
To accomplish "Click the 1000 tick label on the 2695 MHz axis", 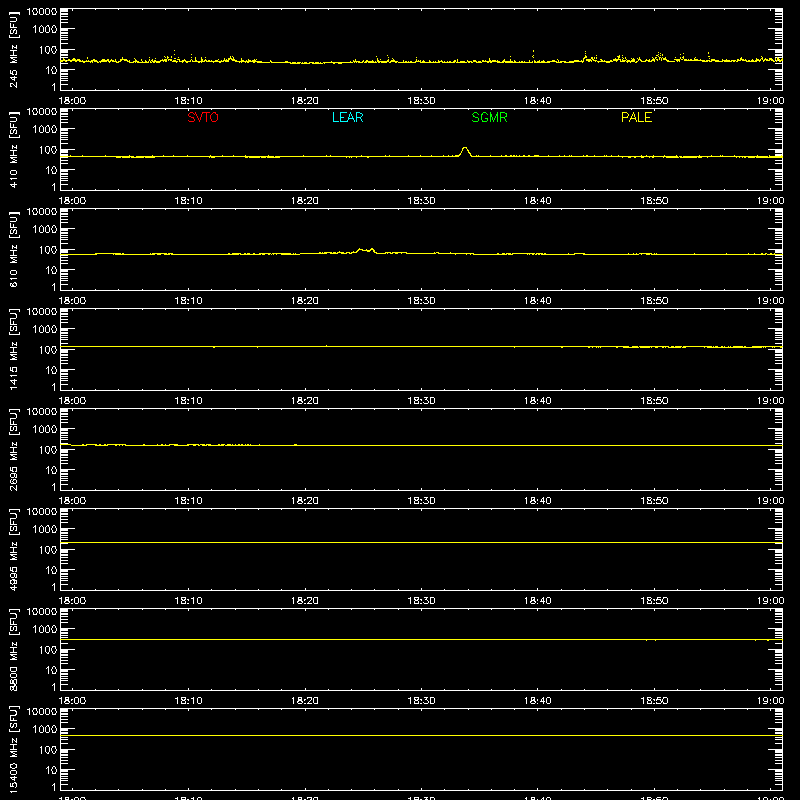I will tap(45, 430).
